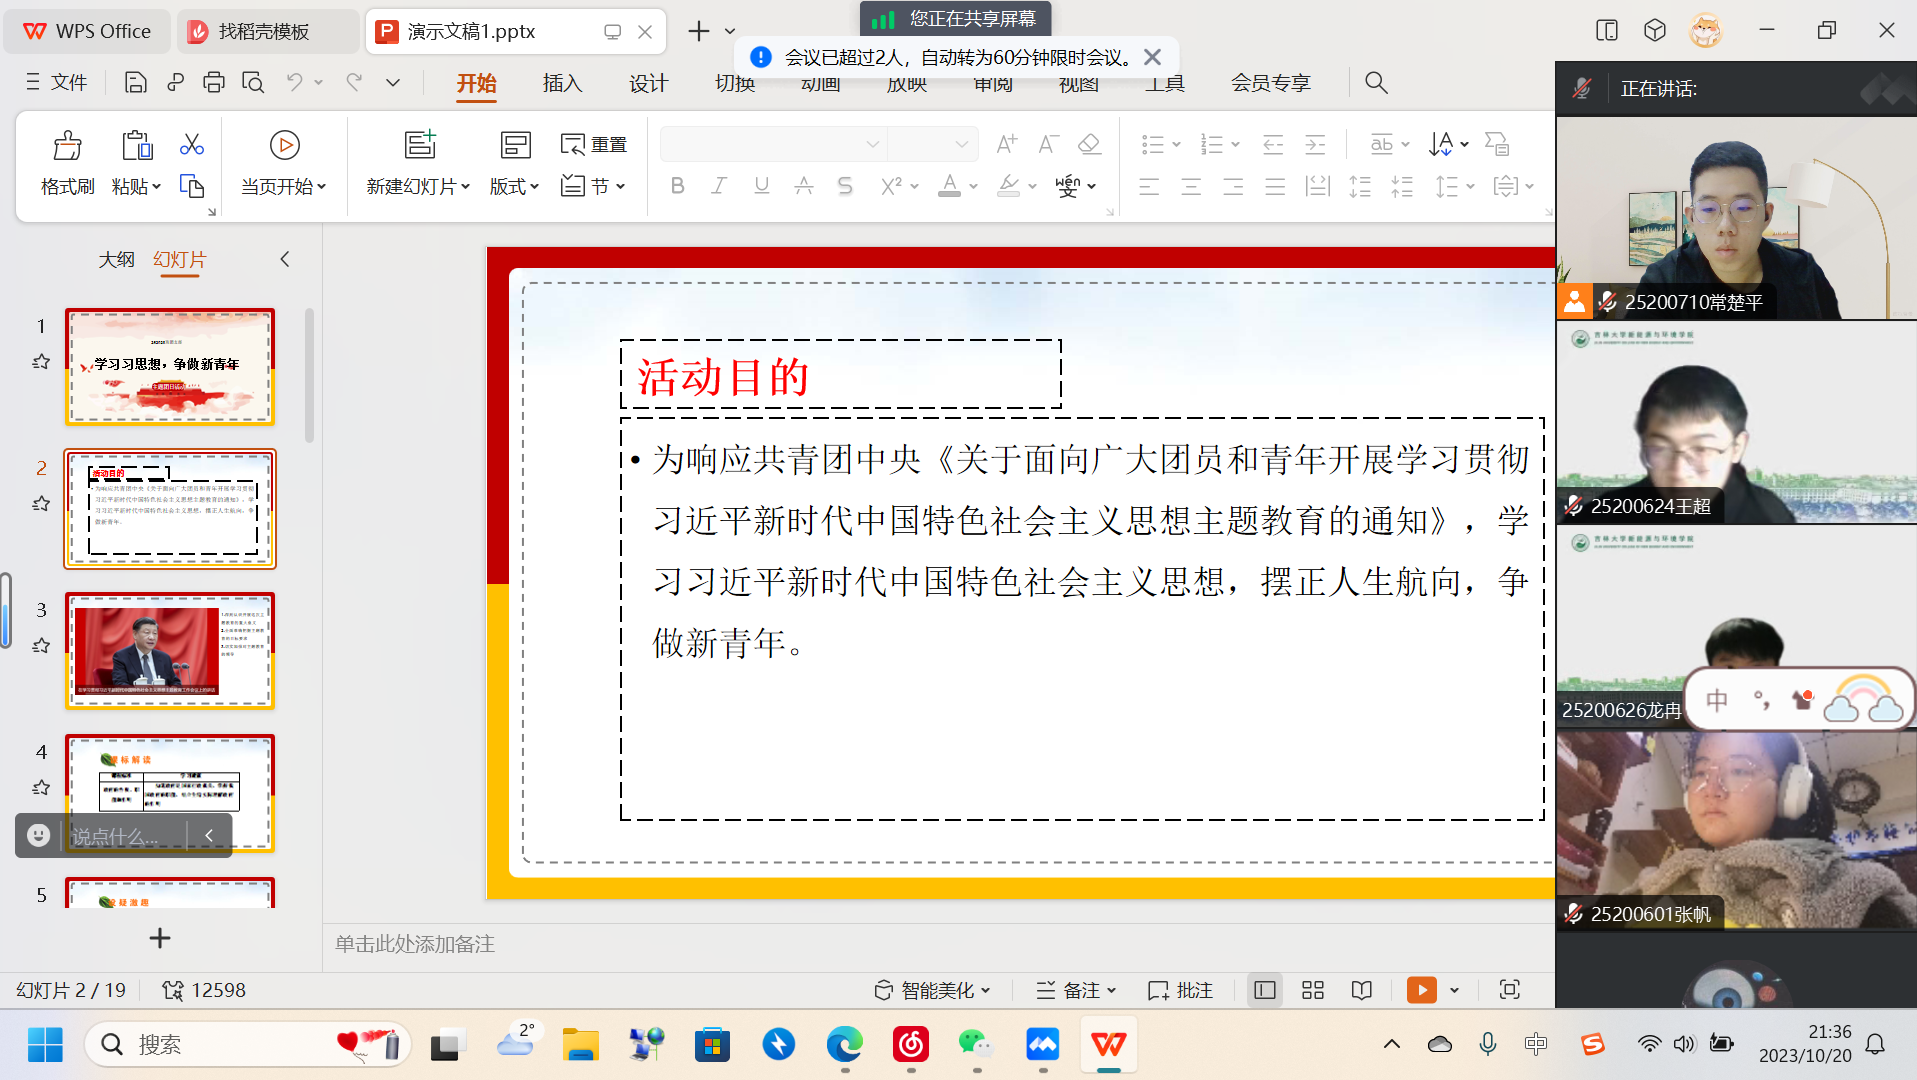Toggle Bold formatting
The width and height of the screenshot is (1917, 1080).
[677, 186]
